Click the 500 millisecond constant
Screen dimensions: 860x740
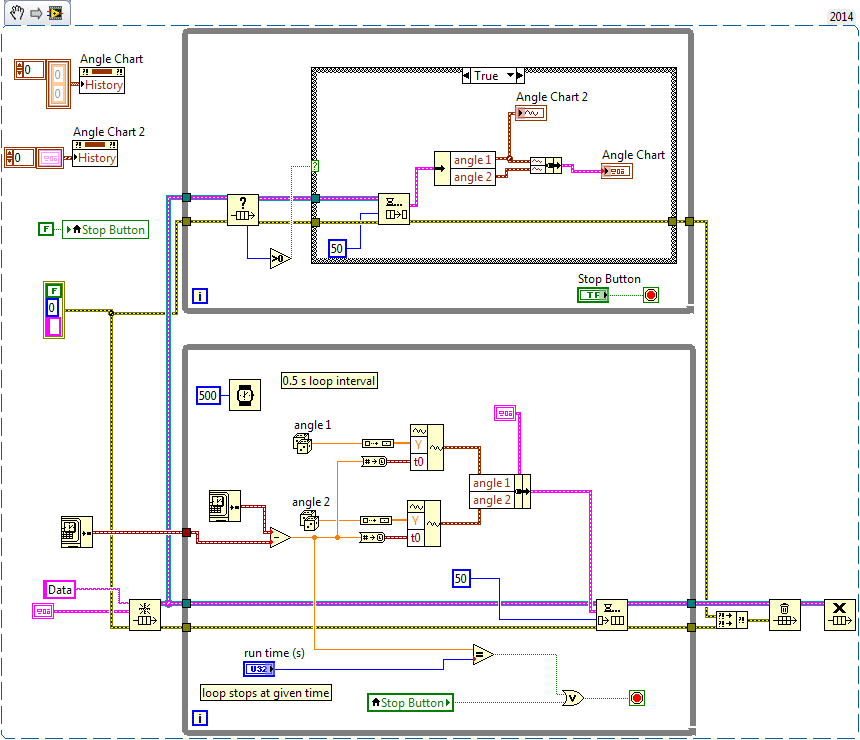click(x=208, y=396)
